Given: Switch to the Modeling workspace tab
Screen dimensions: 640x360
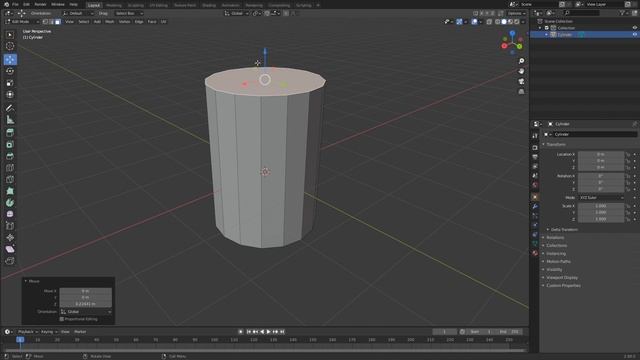Looking at the screenshot, I should [113, 5].
